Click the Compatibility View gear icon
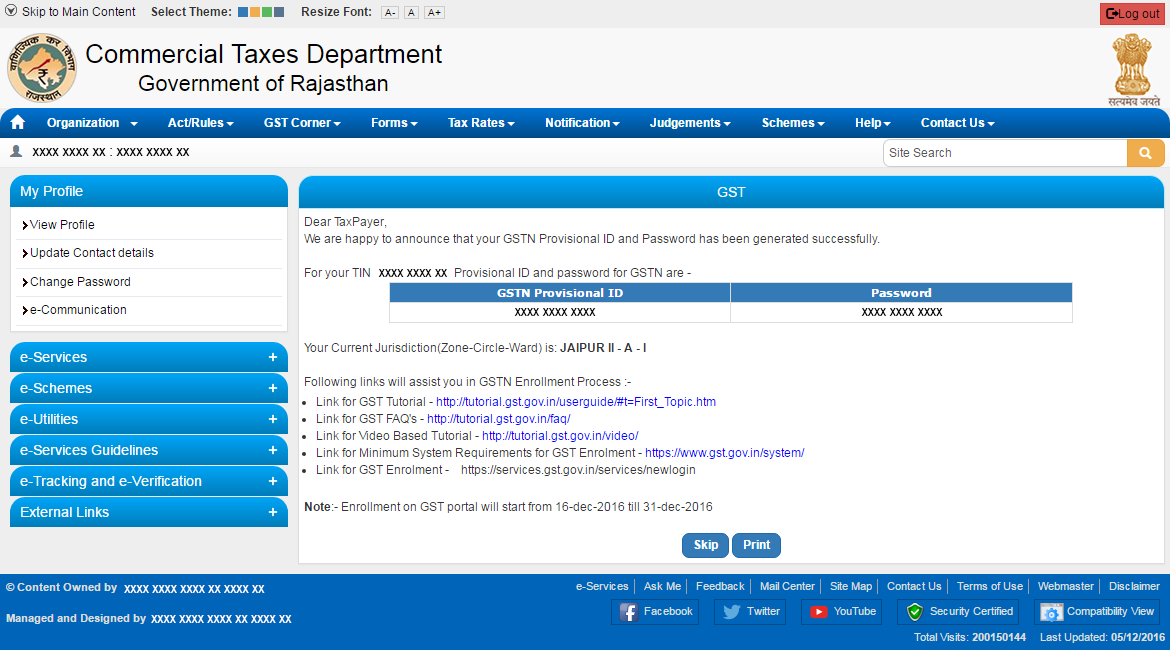Viewport: 1170px width, 650px height. [1051, 612]
